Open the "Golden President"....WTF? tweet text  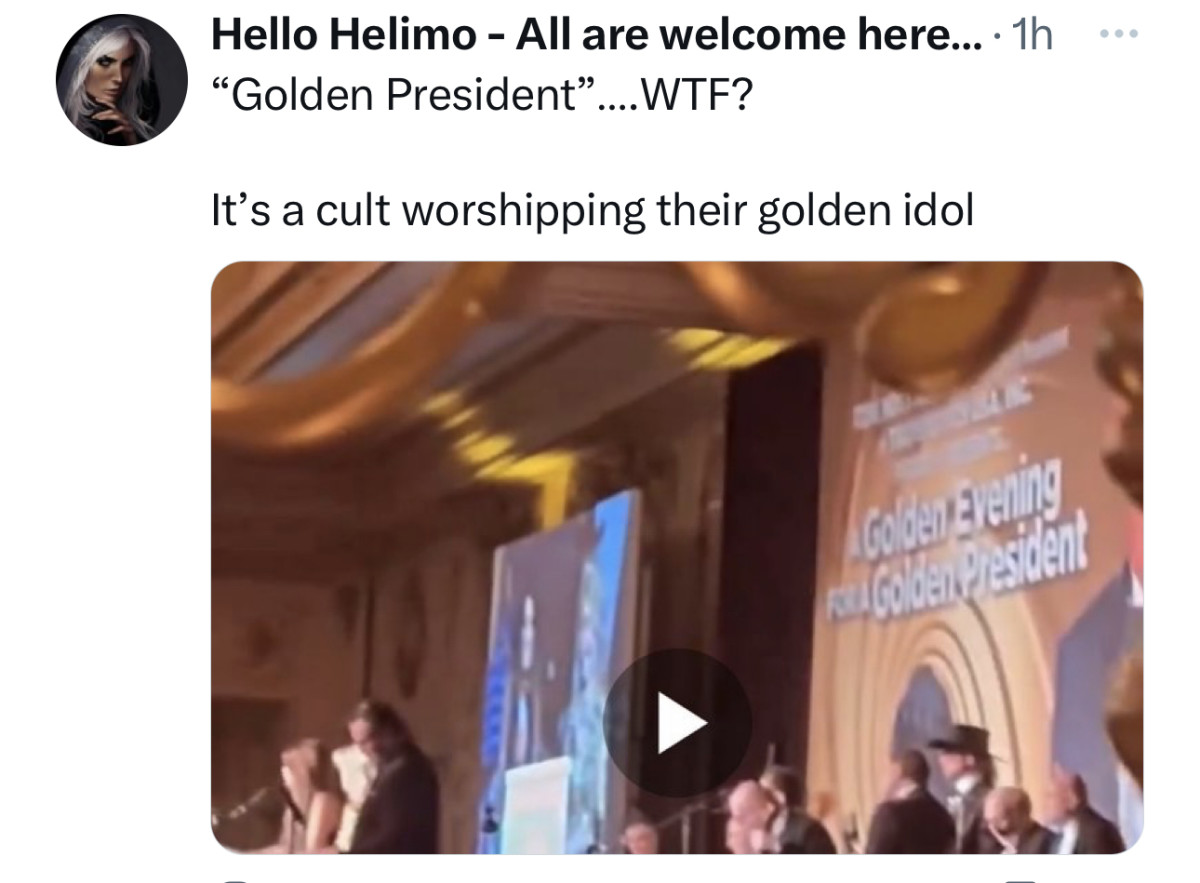479,95
